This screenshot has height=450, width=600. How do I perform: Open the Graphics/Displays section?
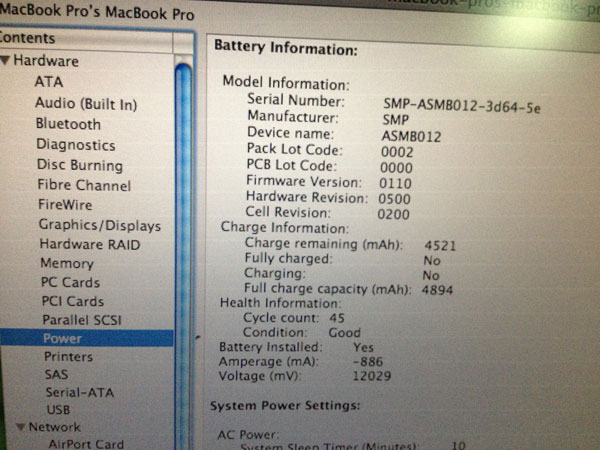99,225
